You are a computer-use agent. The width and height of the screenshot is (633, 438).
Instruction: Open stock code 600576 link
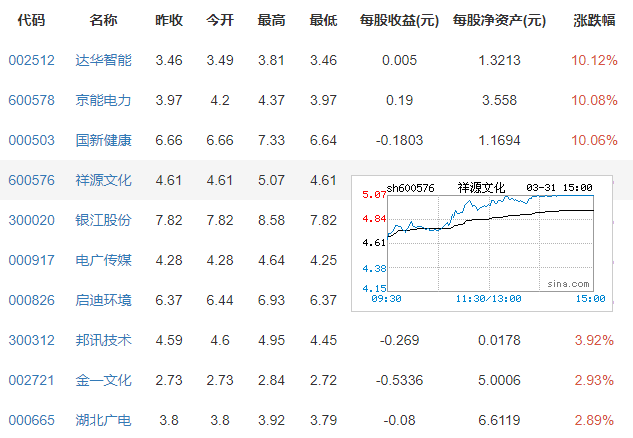[31, 180]
